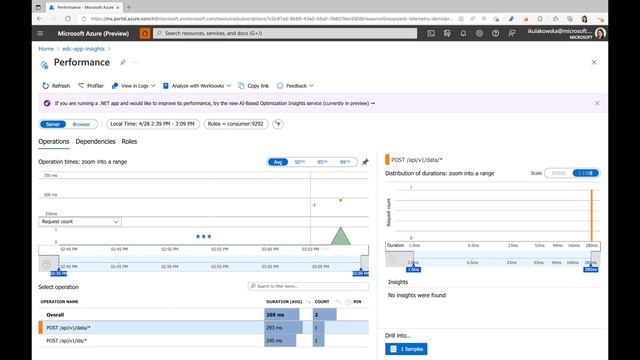Click browser back arrow
The width and height of the screenshot is (640, 360).
(x=40, y=19)
